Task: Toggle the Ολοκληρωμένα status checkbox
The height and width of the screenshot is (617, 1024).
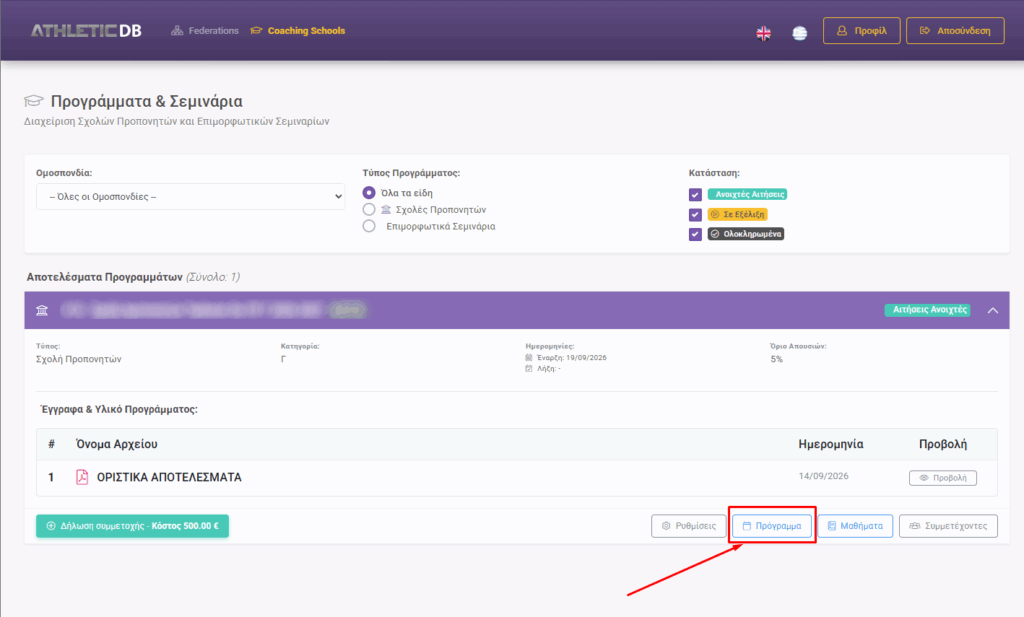Action: pos(696,234)
